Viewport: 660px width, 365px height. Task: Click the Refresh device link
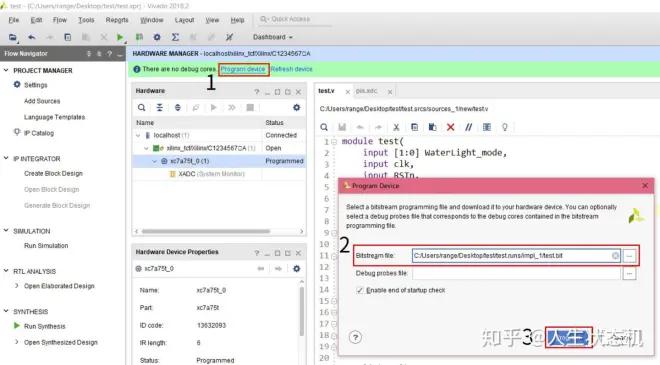(x=291, y=69)
